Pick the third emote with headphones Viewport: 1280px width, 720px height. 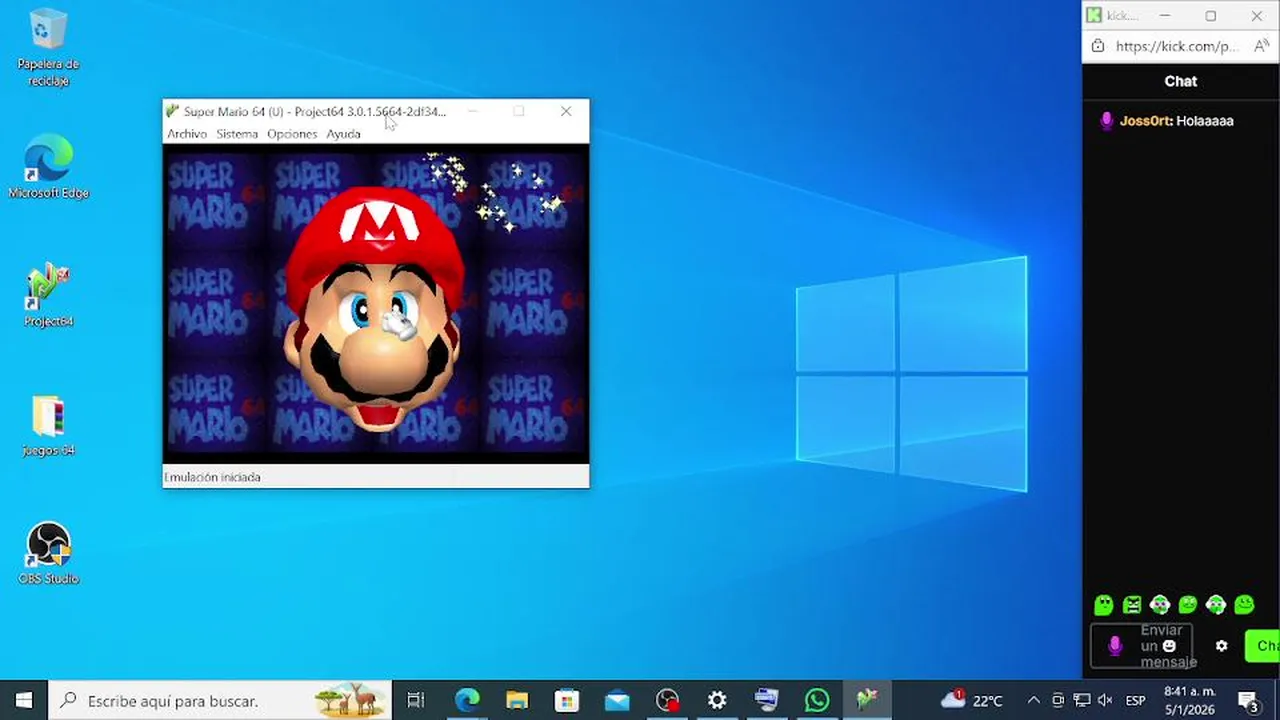pyautogui.click(x=1160, y=604)
